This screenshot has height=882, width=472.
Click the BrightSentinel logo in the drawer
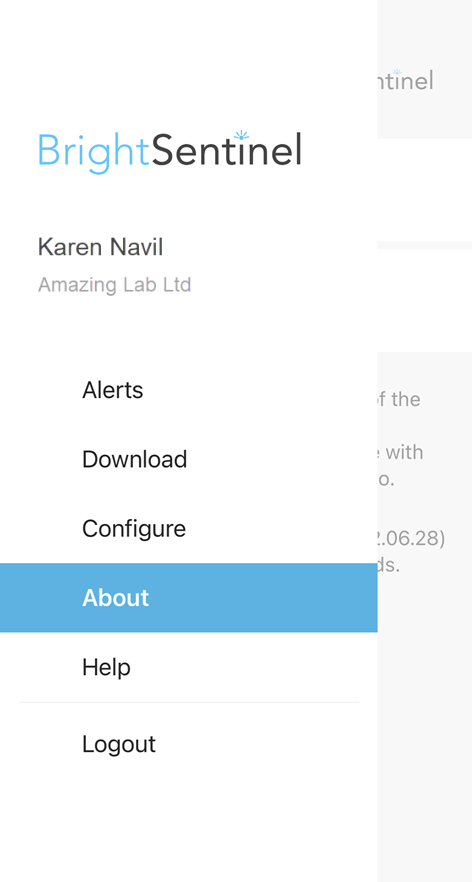(x=170, y=152)
